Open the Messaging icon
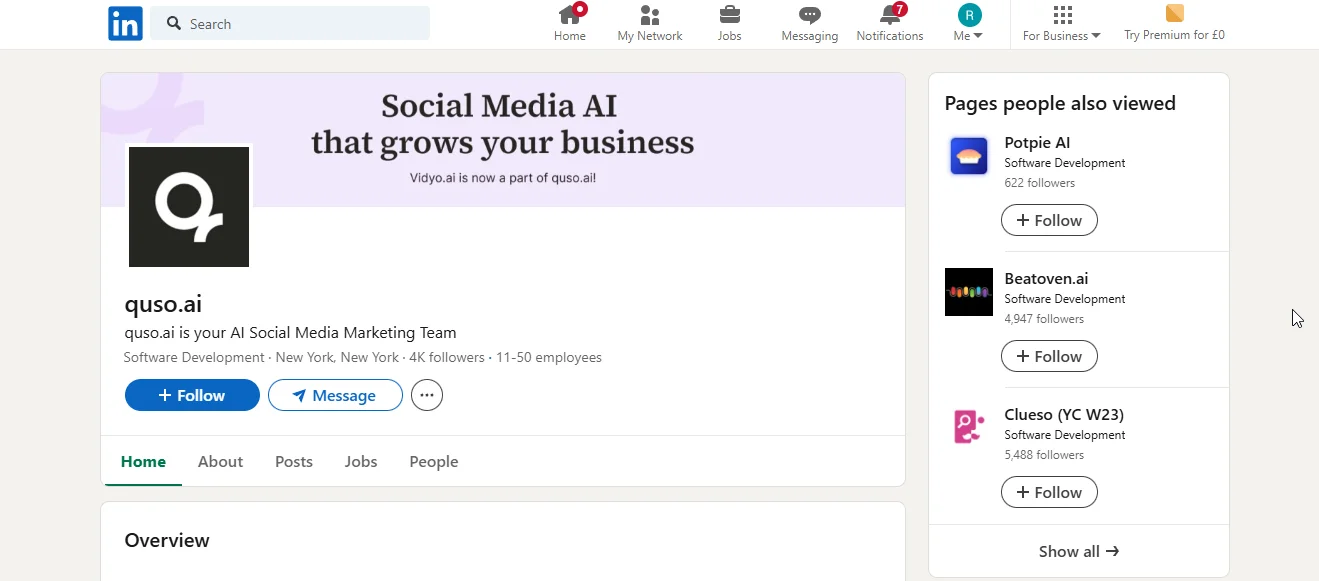Image resolution: width=1319 pixels, height=581 pixels. click(x=809, y=22)
